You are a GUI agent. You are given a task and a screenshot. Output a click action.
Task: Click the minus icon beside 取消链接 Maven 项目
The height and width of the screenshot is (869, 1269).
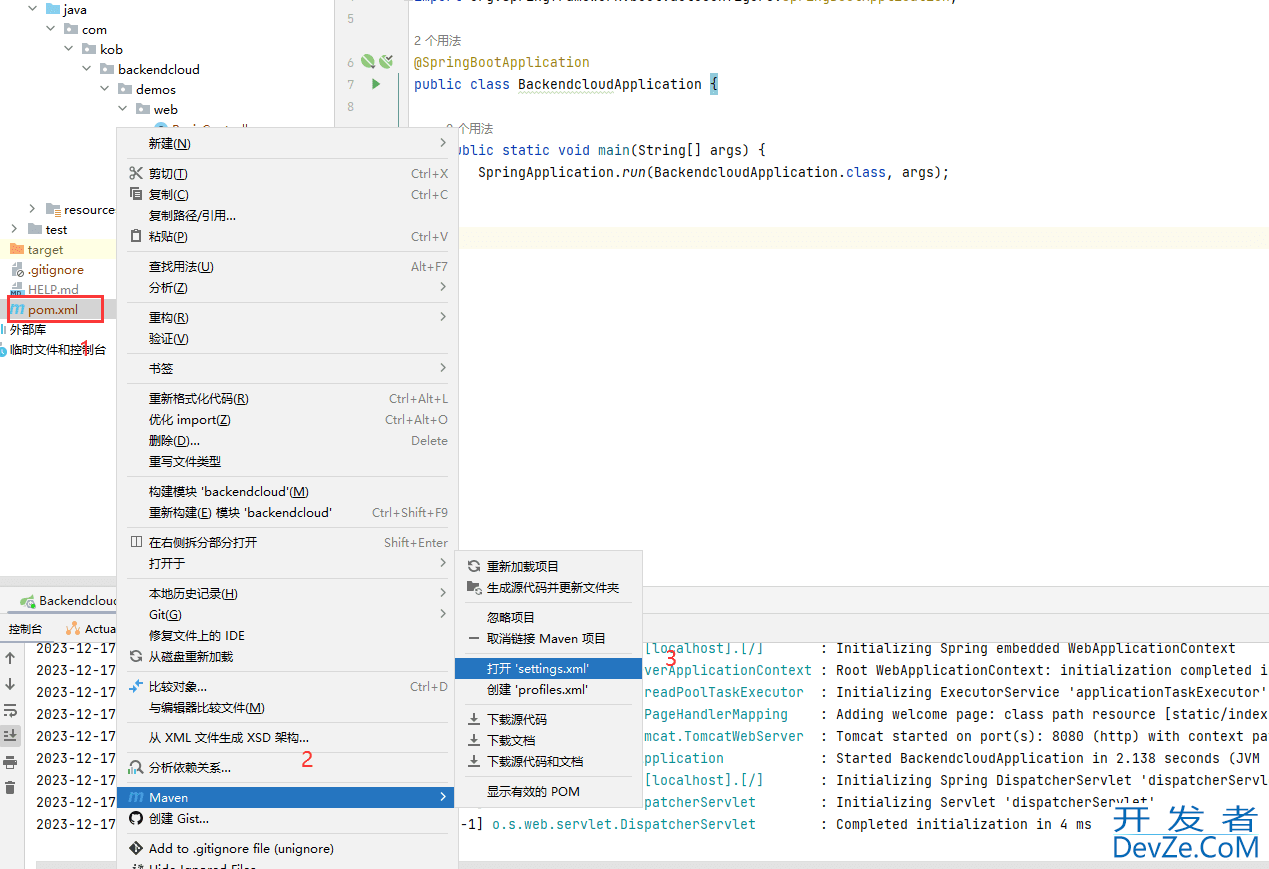474,638
